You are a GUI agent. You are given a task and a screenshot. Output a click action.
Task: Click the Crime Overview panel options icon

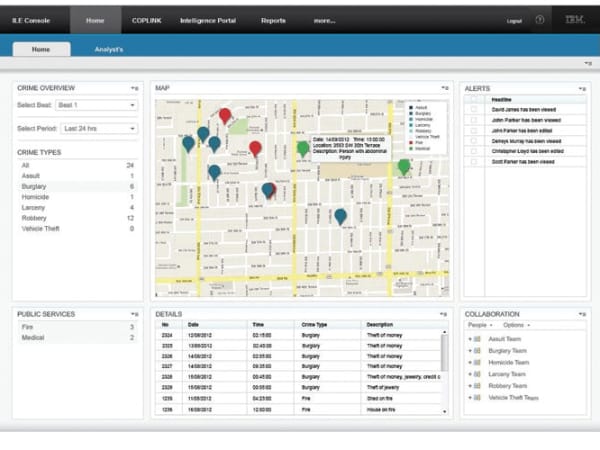(x=135, y=89)
